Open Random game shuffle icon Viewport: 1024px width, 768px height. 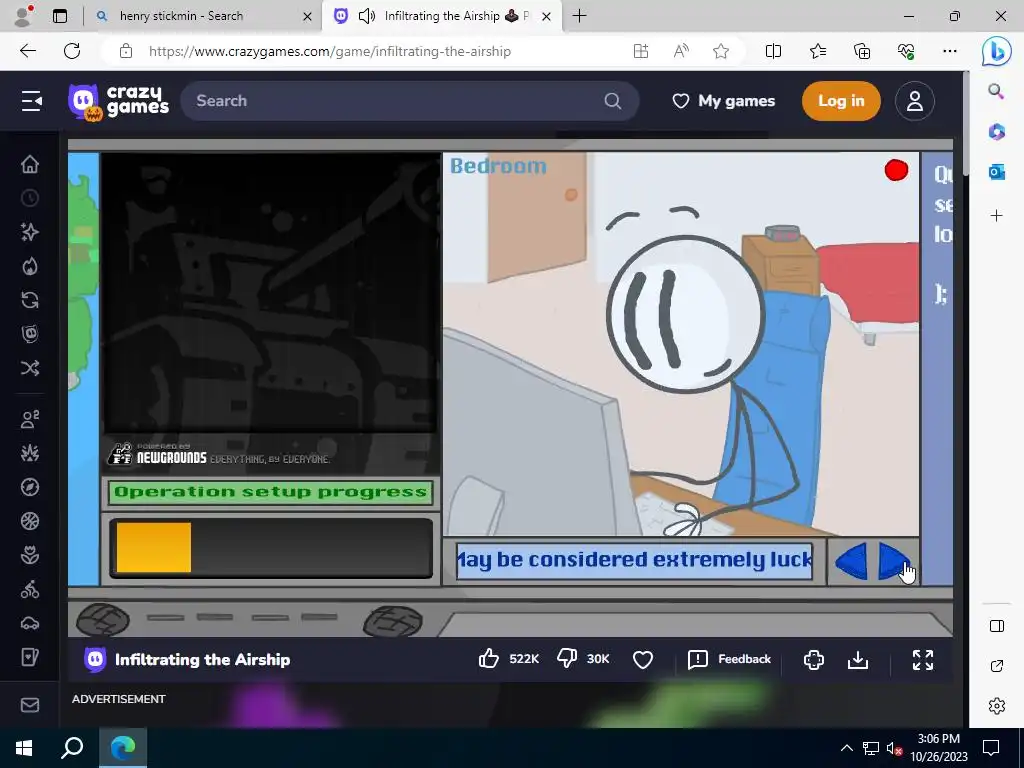[x=29, y=368]
